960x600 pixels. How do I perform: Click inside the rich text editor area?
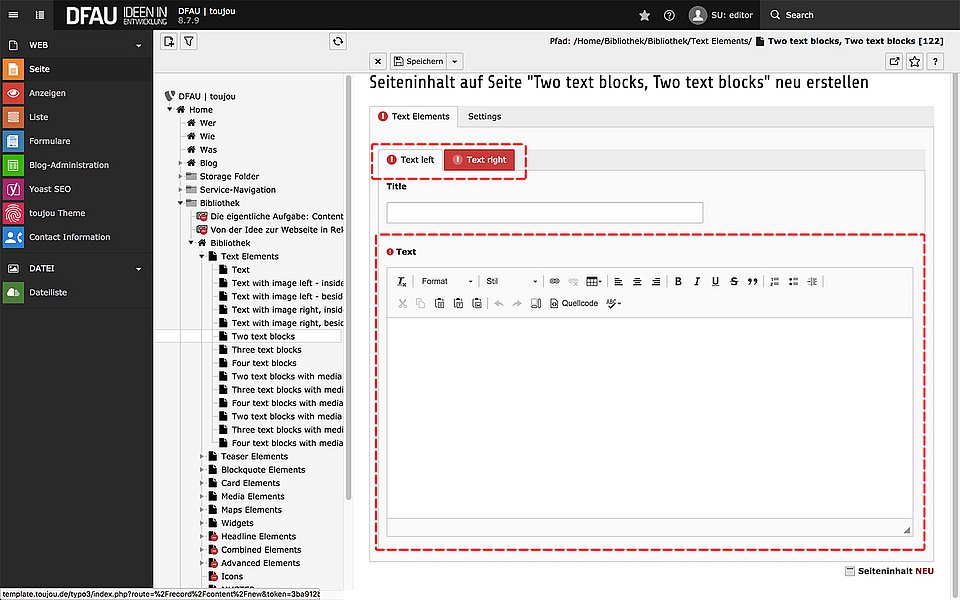click(650, 418)
